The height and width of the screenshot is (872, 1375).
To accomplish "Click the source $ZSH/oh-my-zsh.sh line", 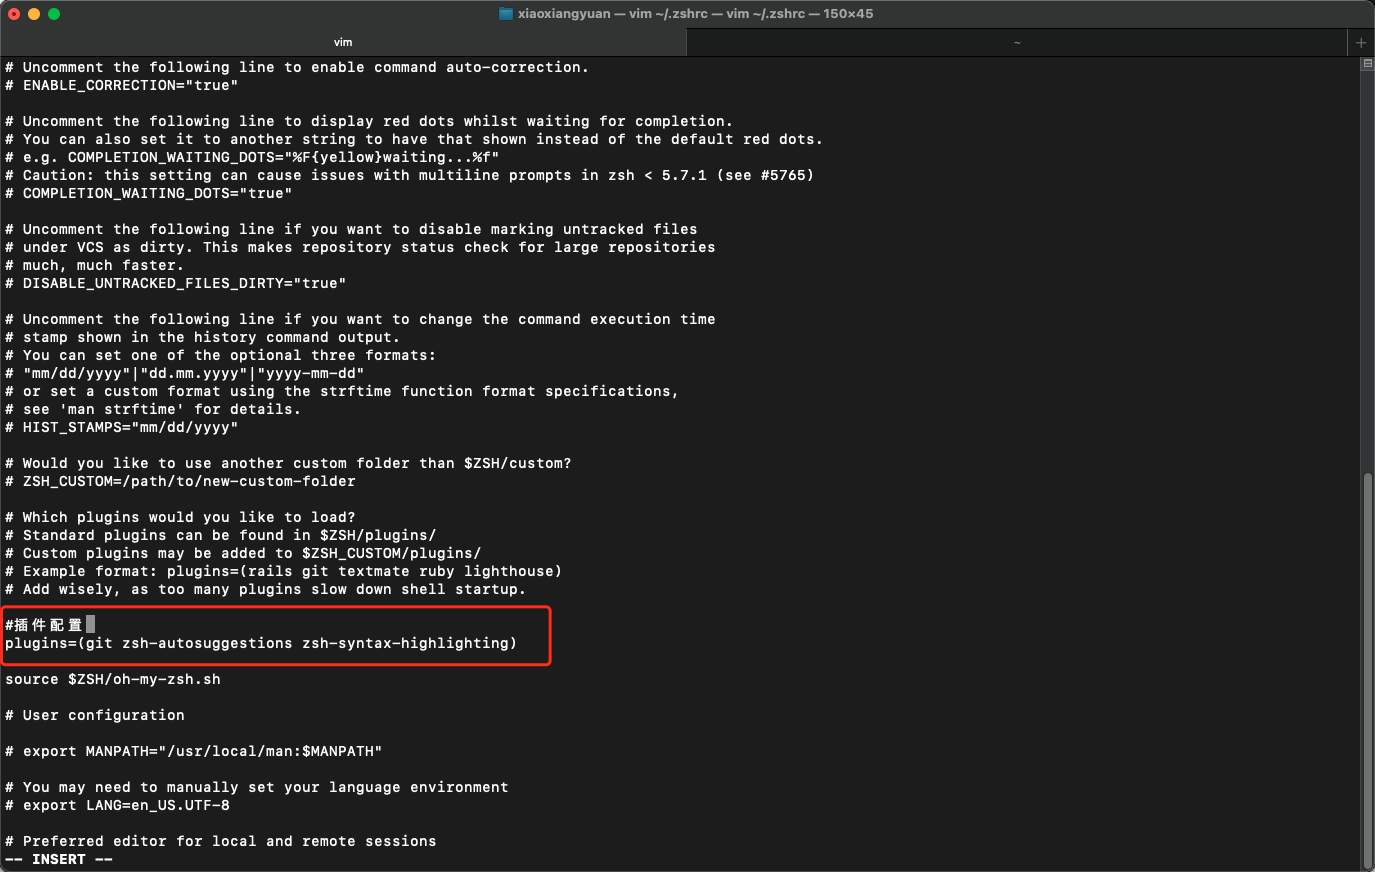I will tap(113, 679).
